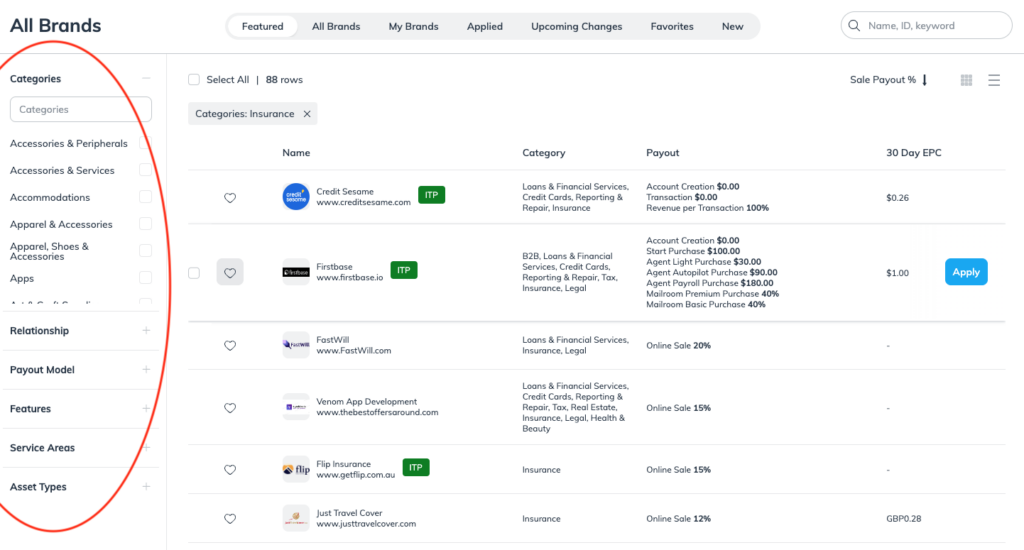This screenshot has height=550, width=1024.
Task: Open www.thebestoffersaround.com link
Action: tap(377, 412)
